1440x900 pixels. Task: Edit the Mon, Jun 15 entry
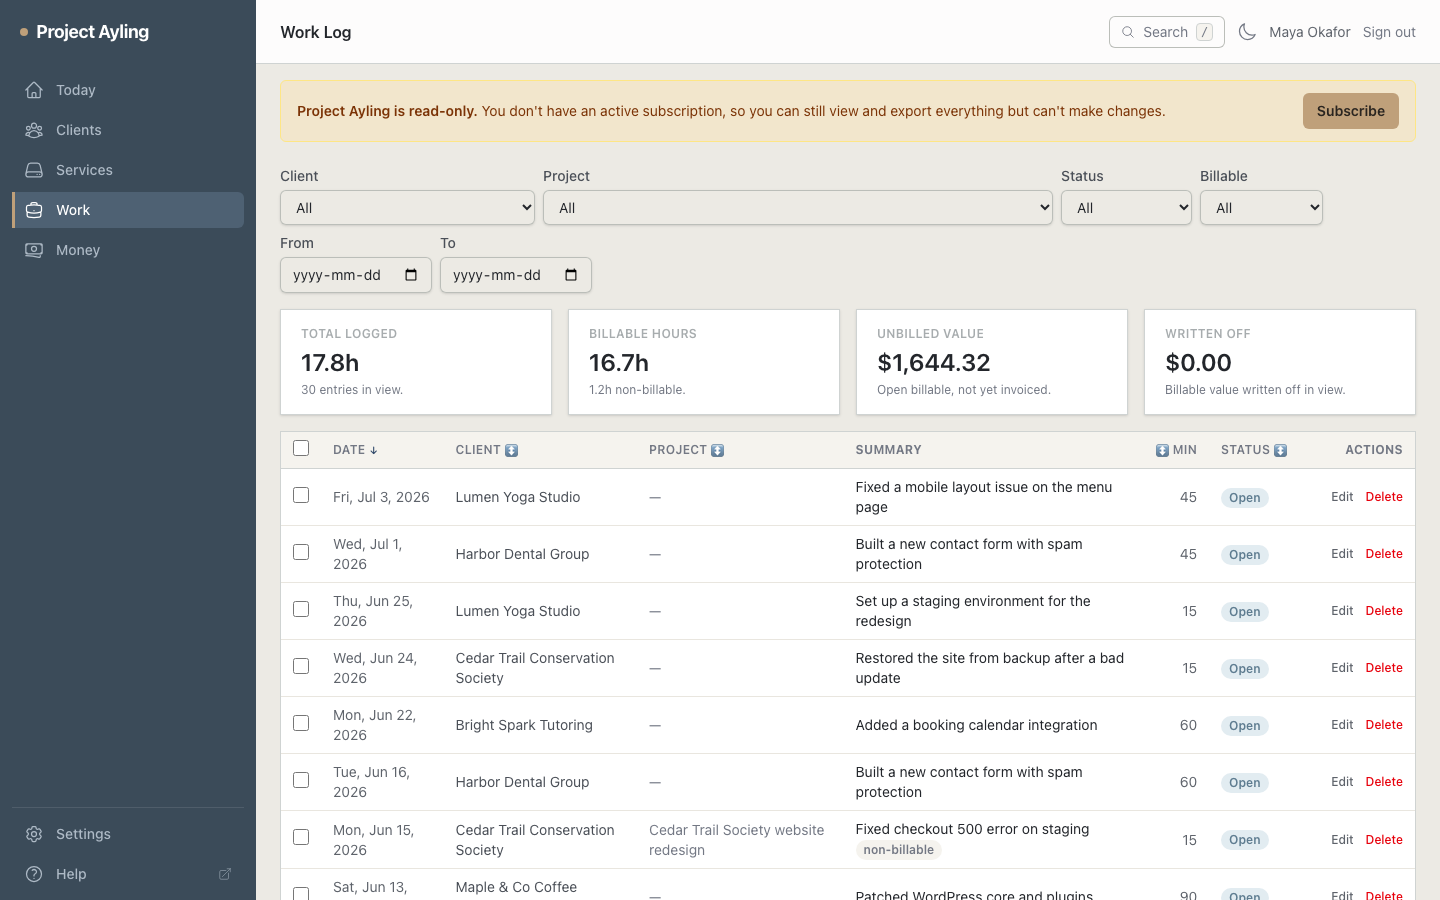coord(1342,840)
